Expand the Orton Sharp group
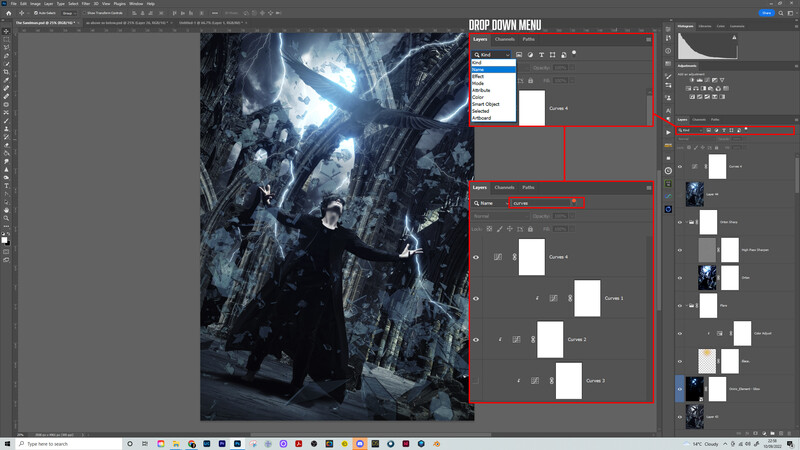This screenshot has height=450, width=800. coord(687,222)
